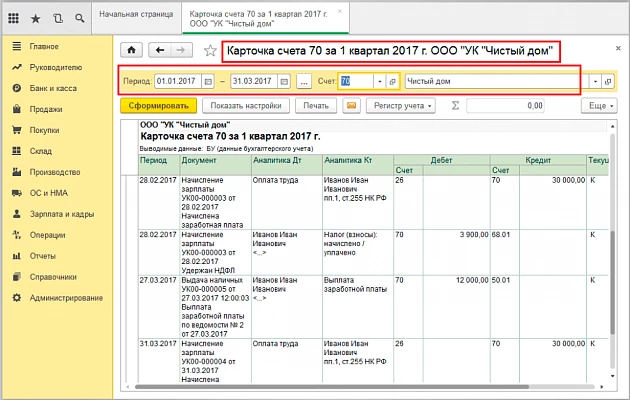Open the Руководителю section

[57, 67]
